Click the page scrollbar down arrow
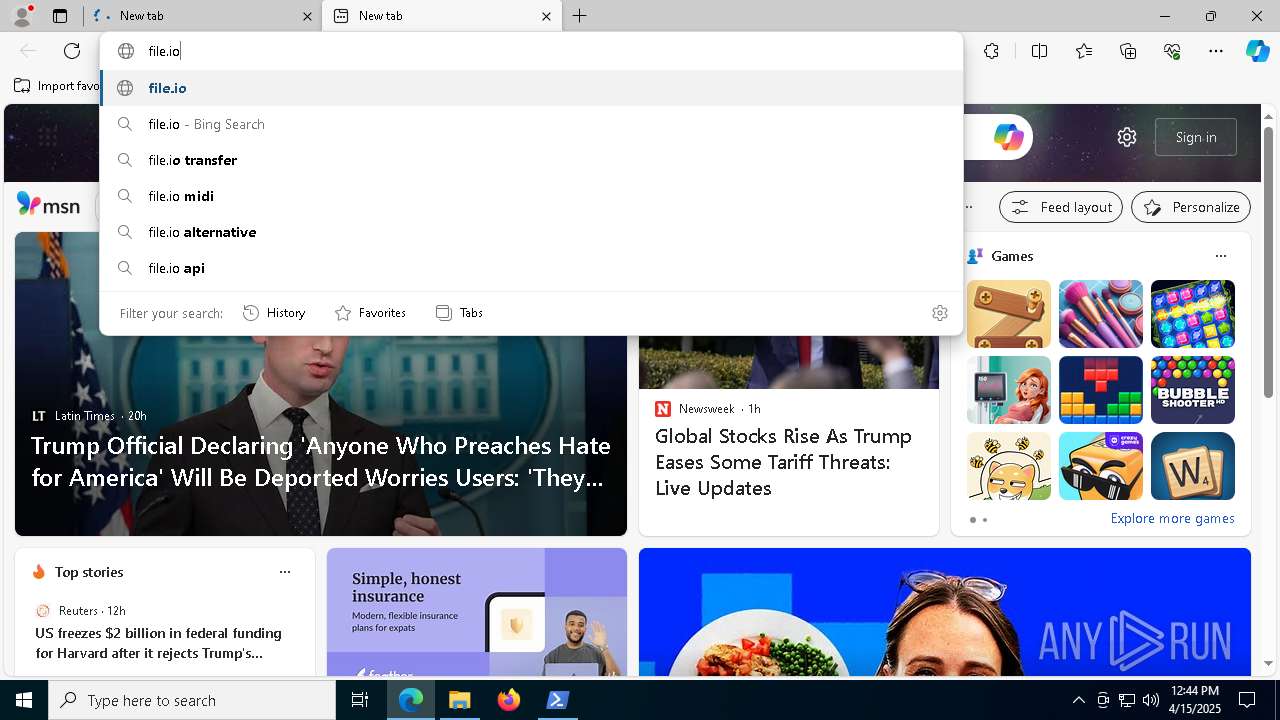This screenshot has width=1280, height=720. click(x=1269, y=663)
